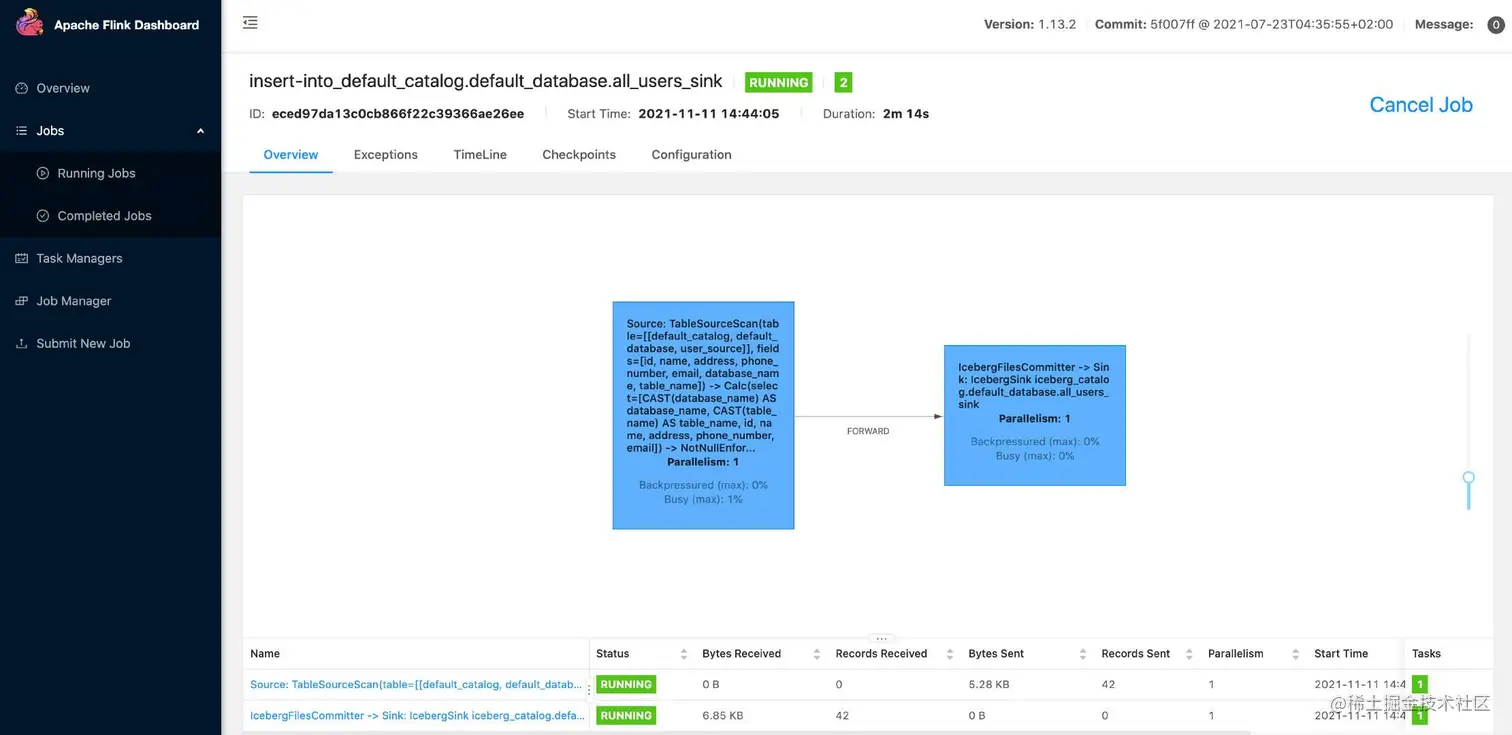Select the IcebergFilesCommitter node in job graph
The height and width of the screenshot is (735, 1512).
click(x=1034, y=415)
